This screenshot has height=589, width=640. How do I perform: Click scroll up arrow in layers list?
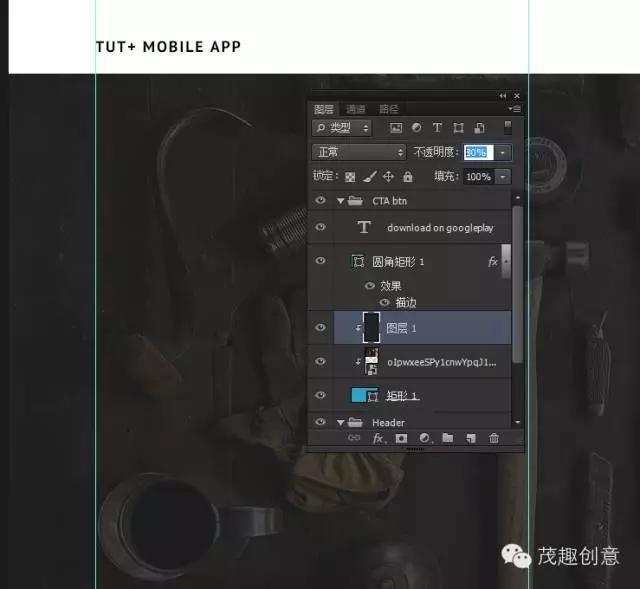click(518, 198)
